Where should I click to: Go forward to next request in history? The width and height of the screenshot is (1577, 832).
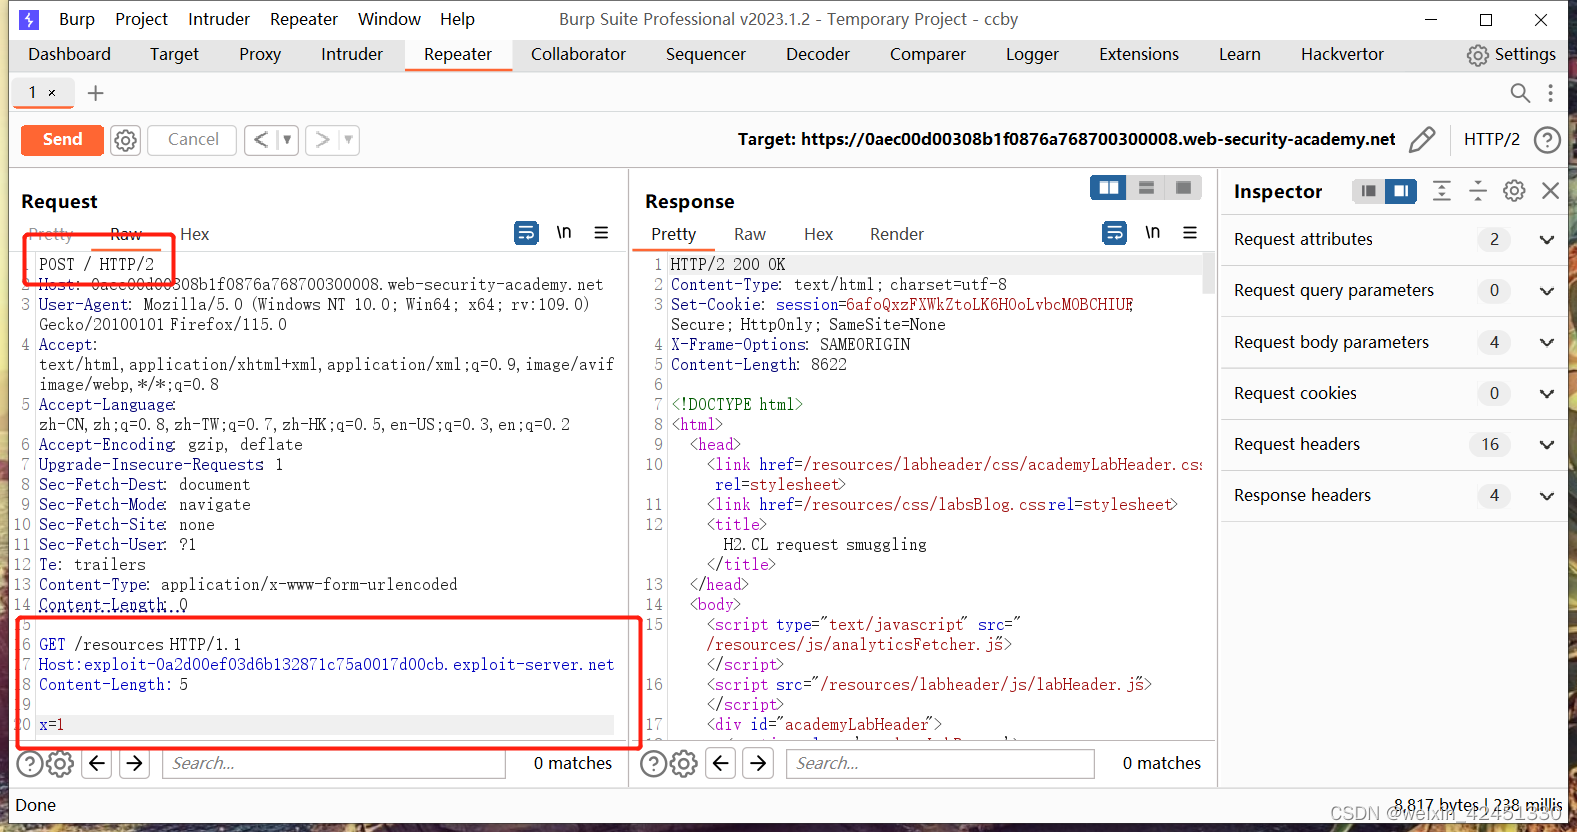pyautogui.click(x=322, y=140)
